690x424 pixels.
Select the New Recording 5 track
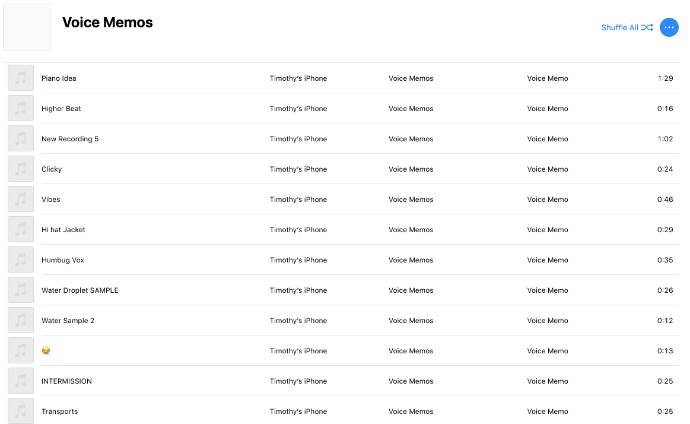pos(70,139)
